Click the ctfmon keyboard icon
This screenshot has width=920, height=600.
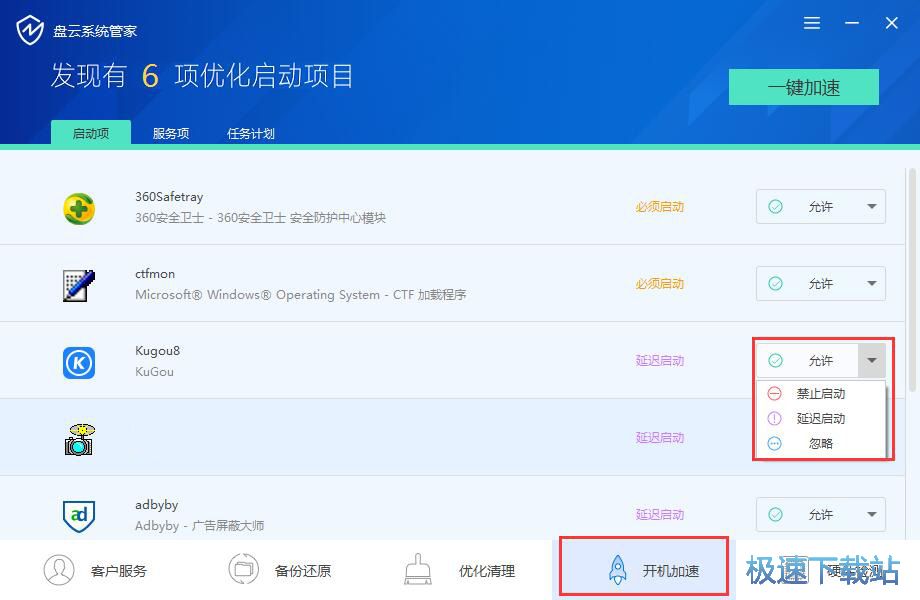(79, 283)
